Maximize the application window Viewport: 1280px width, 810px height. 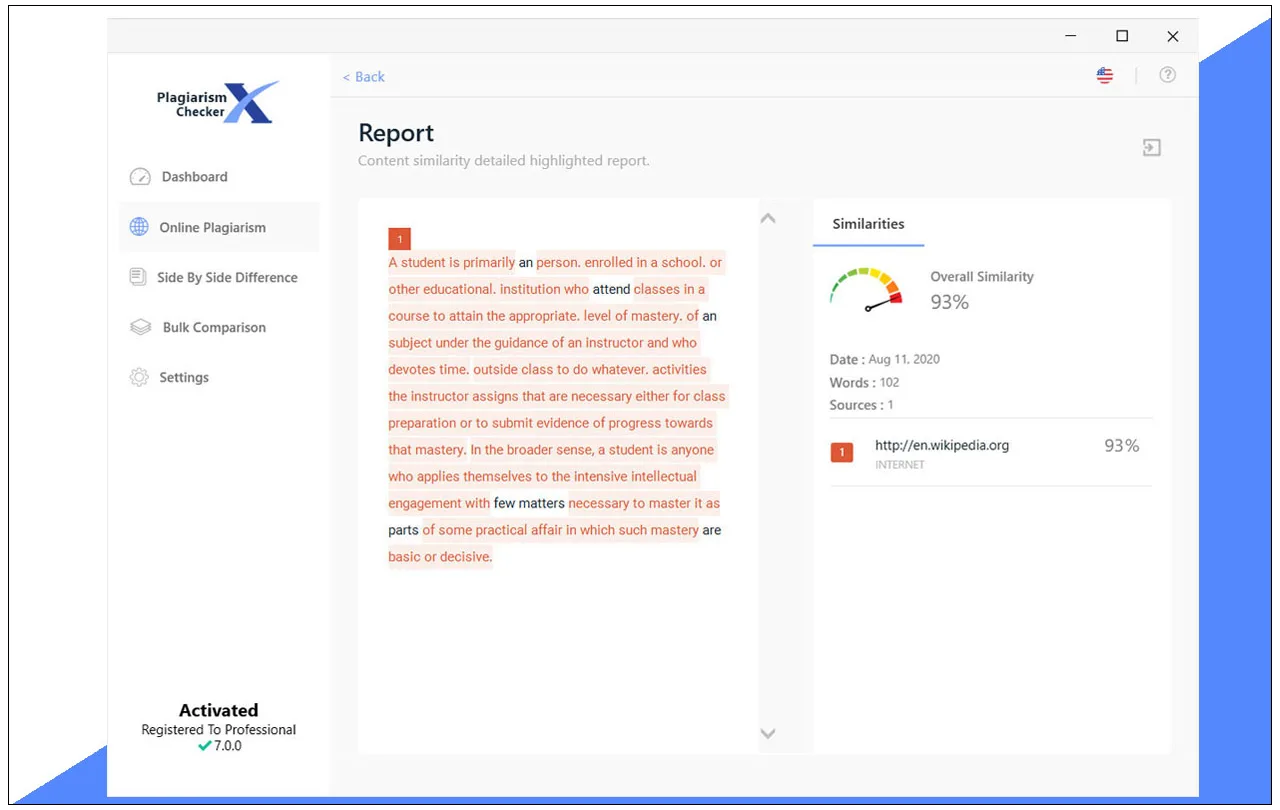(x=1122, y=36)
